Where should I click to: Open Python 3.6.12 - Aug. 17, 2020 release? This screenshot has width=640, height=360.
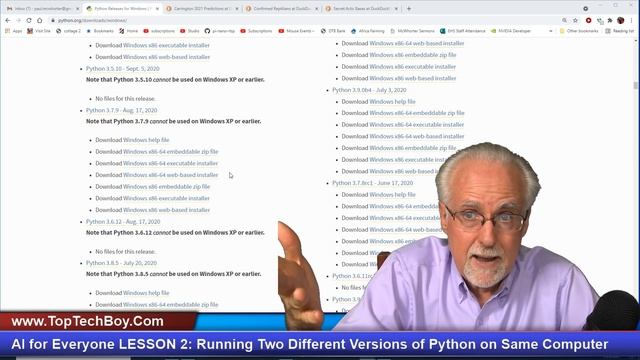(x=123, y=222)
